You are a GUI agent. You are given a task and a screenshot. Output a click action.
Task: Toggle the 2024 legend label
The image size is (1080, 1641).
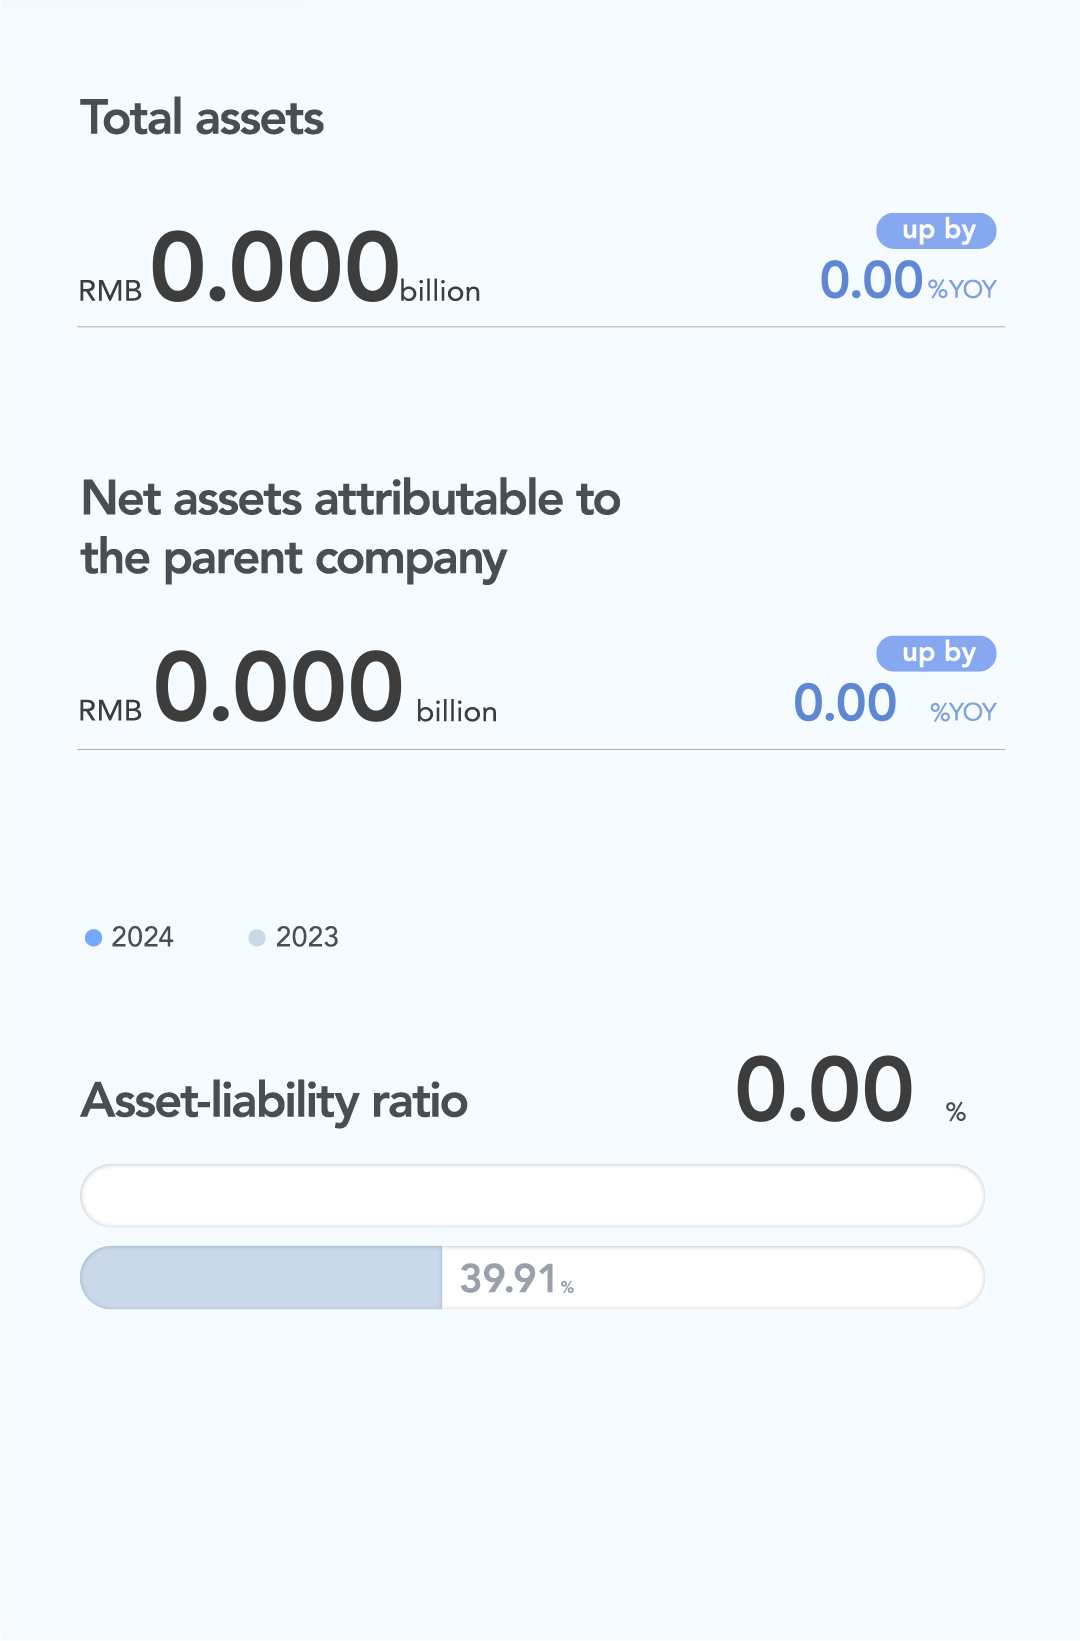(x=142, y=937)
